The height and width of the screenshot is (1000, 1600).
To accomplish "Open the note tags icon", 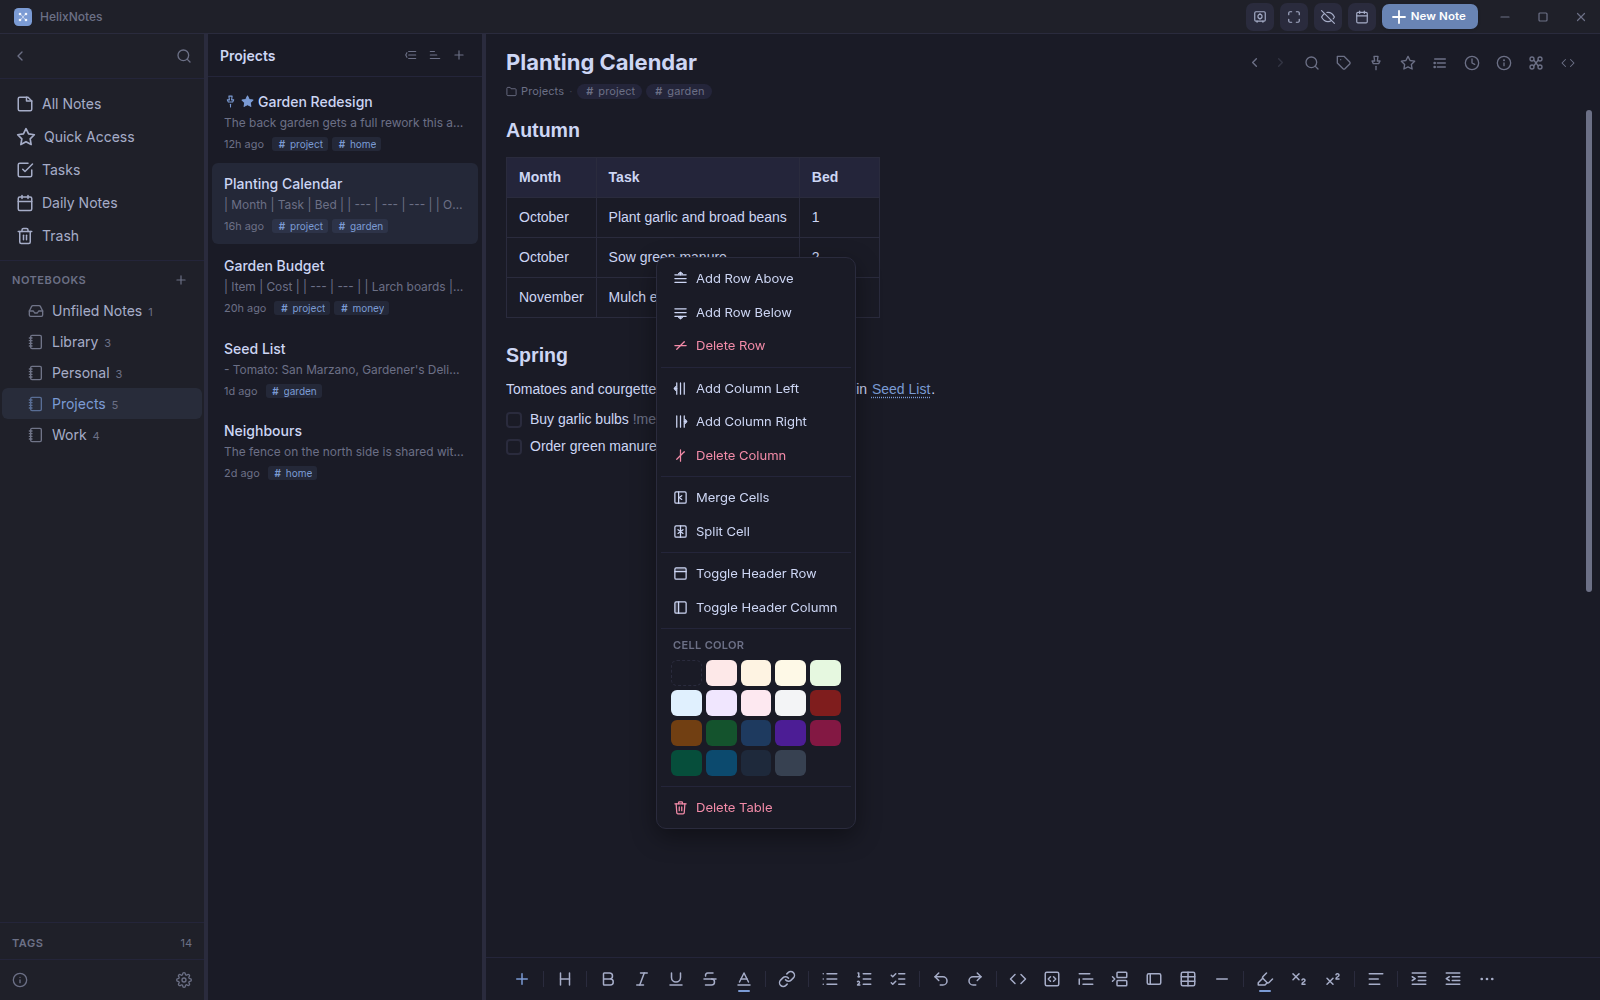I will tap(1344, 63).
